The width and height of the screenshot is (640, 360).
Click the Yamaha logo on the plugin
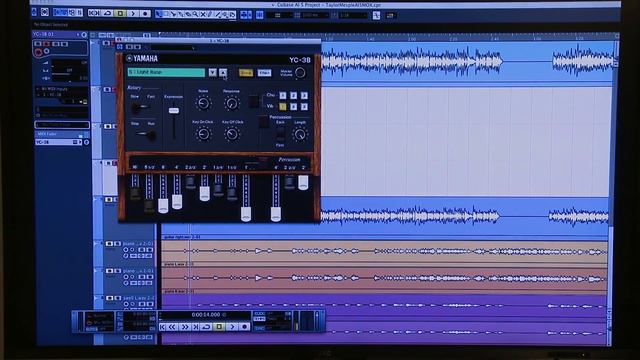[142, 59]
